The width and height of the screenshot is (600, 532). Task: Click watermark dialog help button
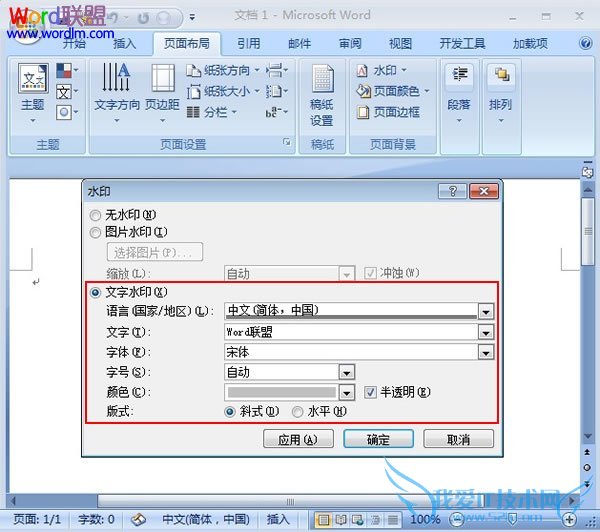pos(452,191)
